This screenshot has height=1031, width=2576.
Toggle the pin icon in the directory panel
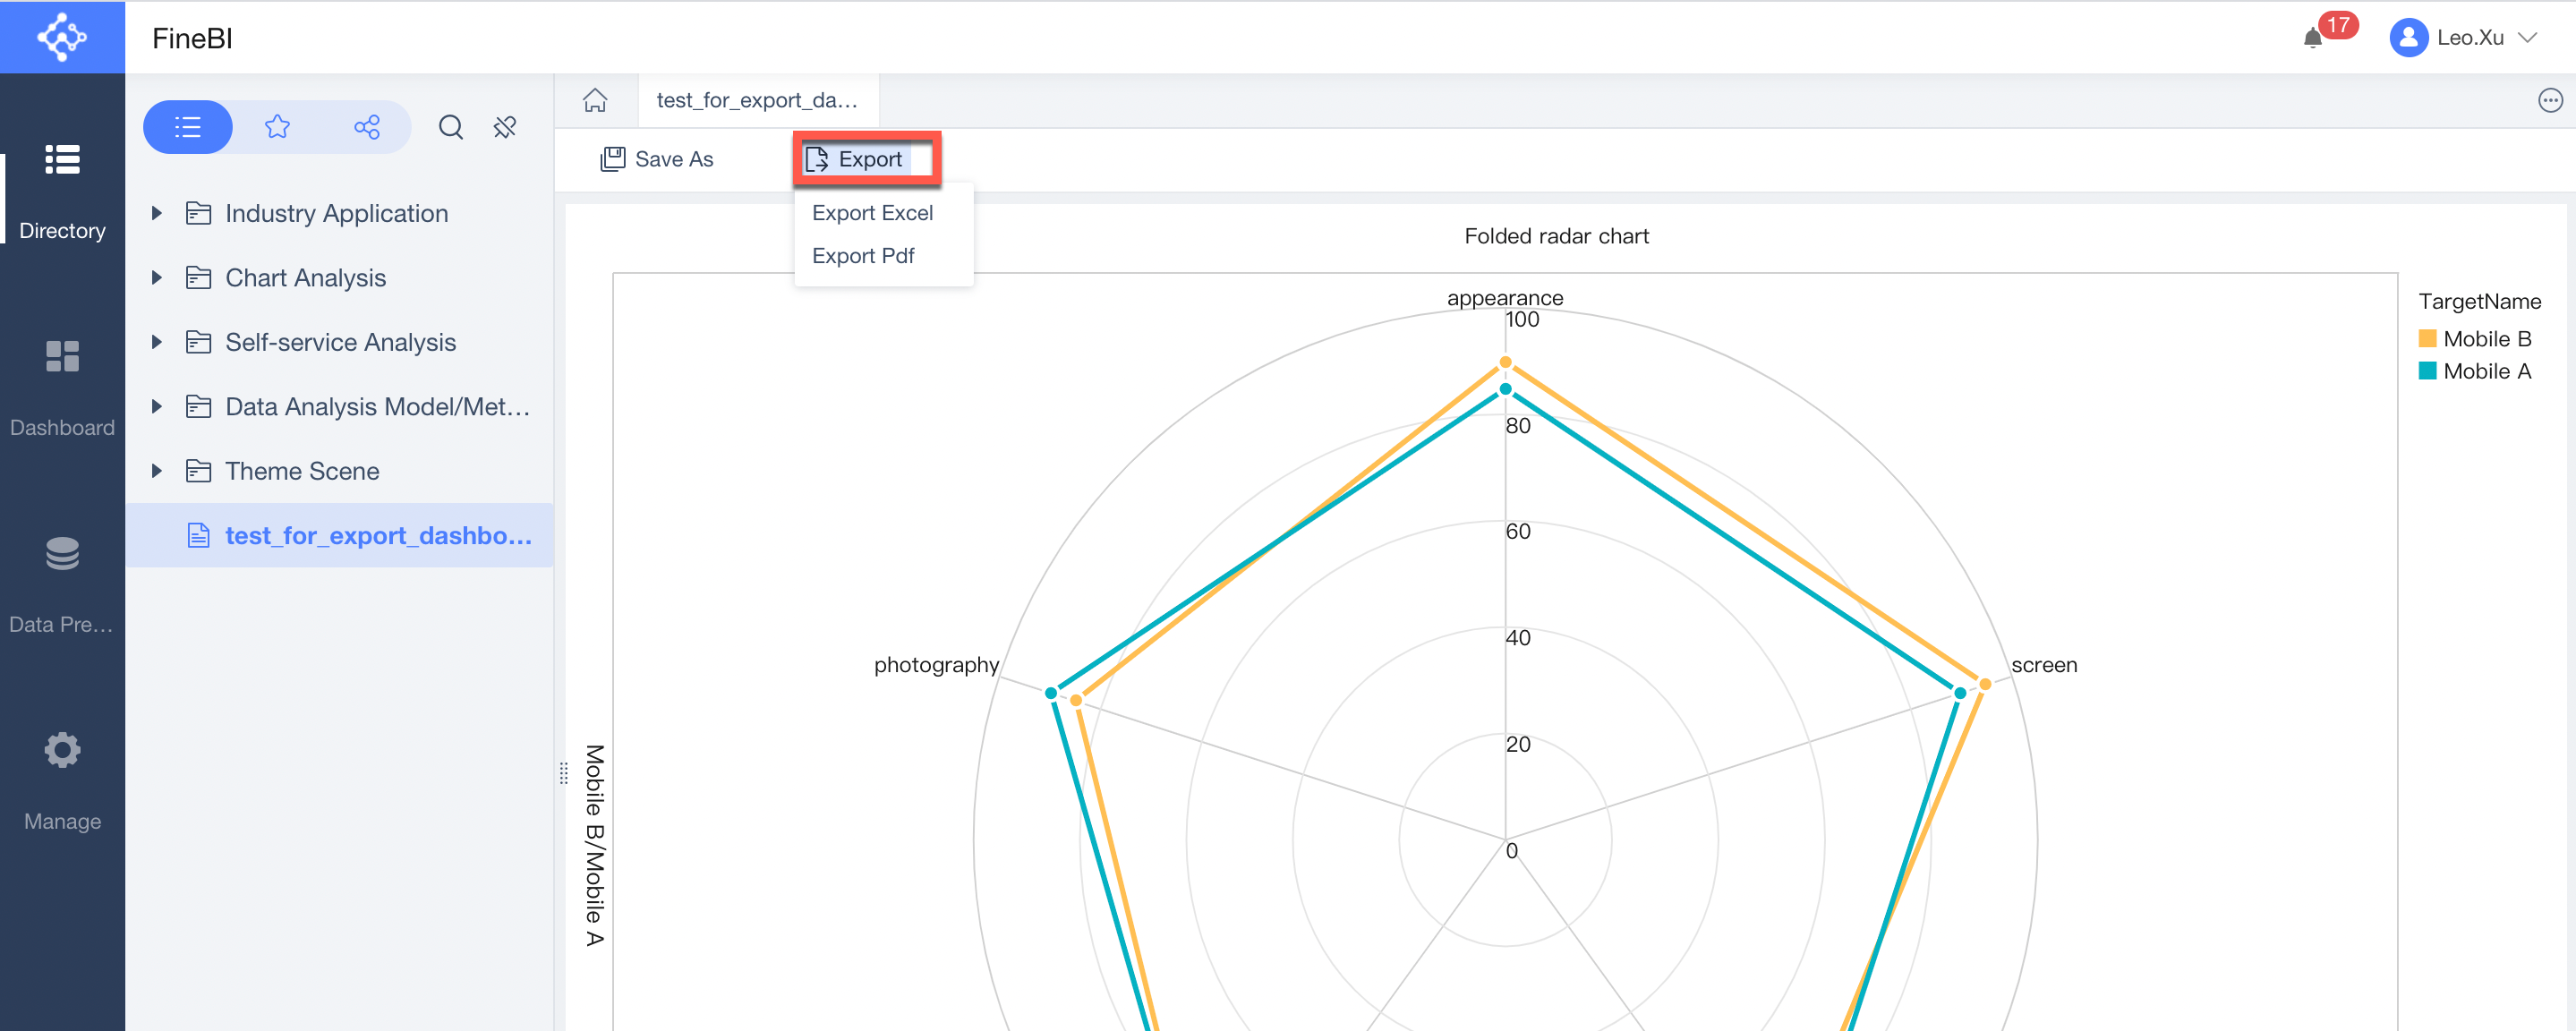click(x=504, y=127)
